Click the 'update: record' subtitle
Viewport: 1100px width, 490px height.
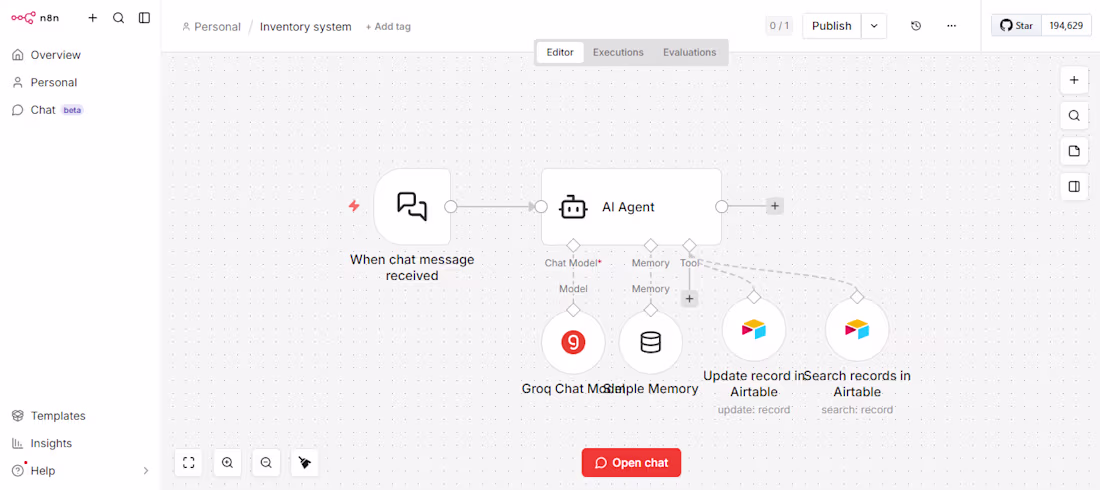point(754,410)
